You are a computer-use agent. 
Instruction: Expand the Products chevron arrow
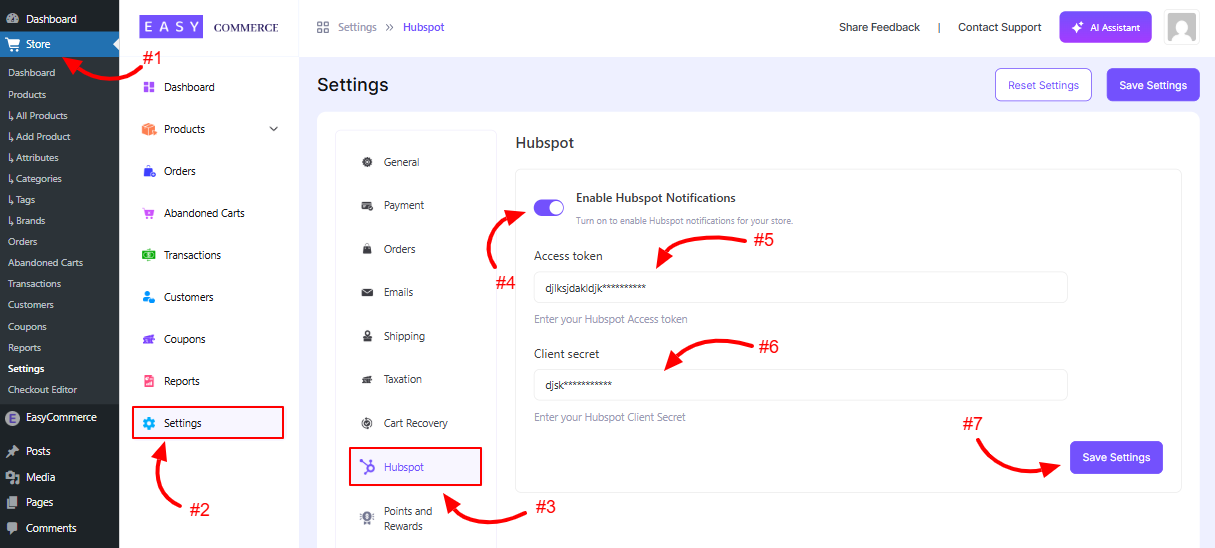274,129
